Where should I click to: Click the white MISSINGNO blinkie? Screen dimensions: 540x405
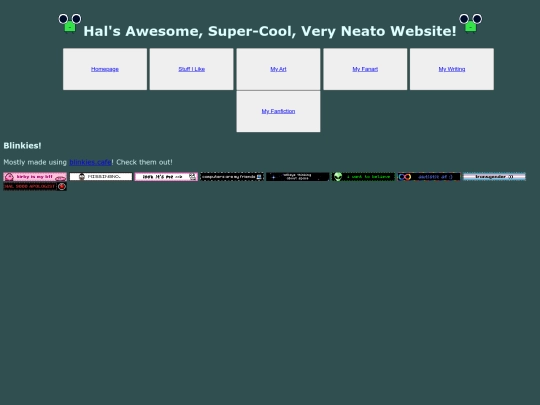pyautogui.click(x=101, y=177)
